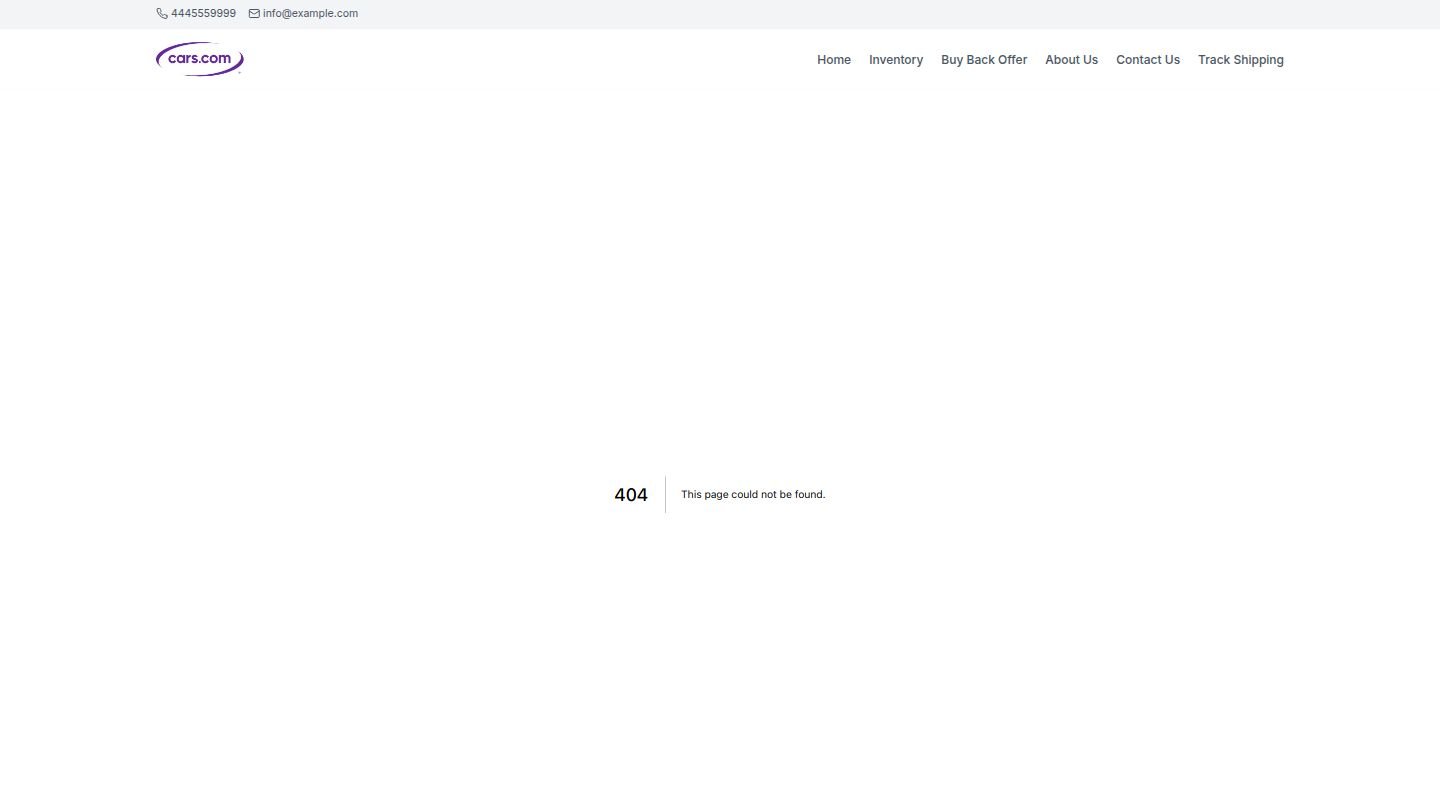Open the About Us page
Viewport: 1440px width, 810px height.
[x=1071, y=60]
